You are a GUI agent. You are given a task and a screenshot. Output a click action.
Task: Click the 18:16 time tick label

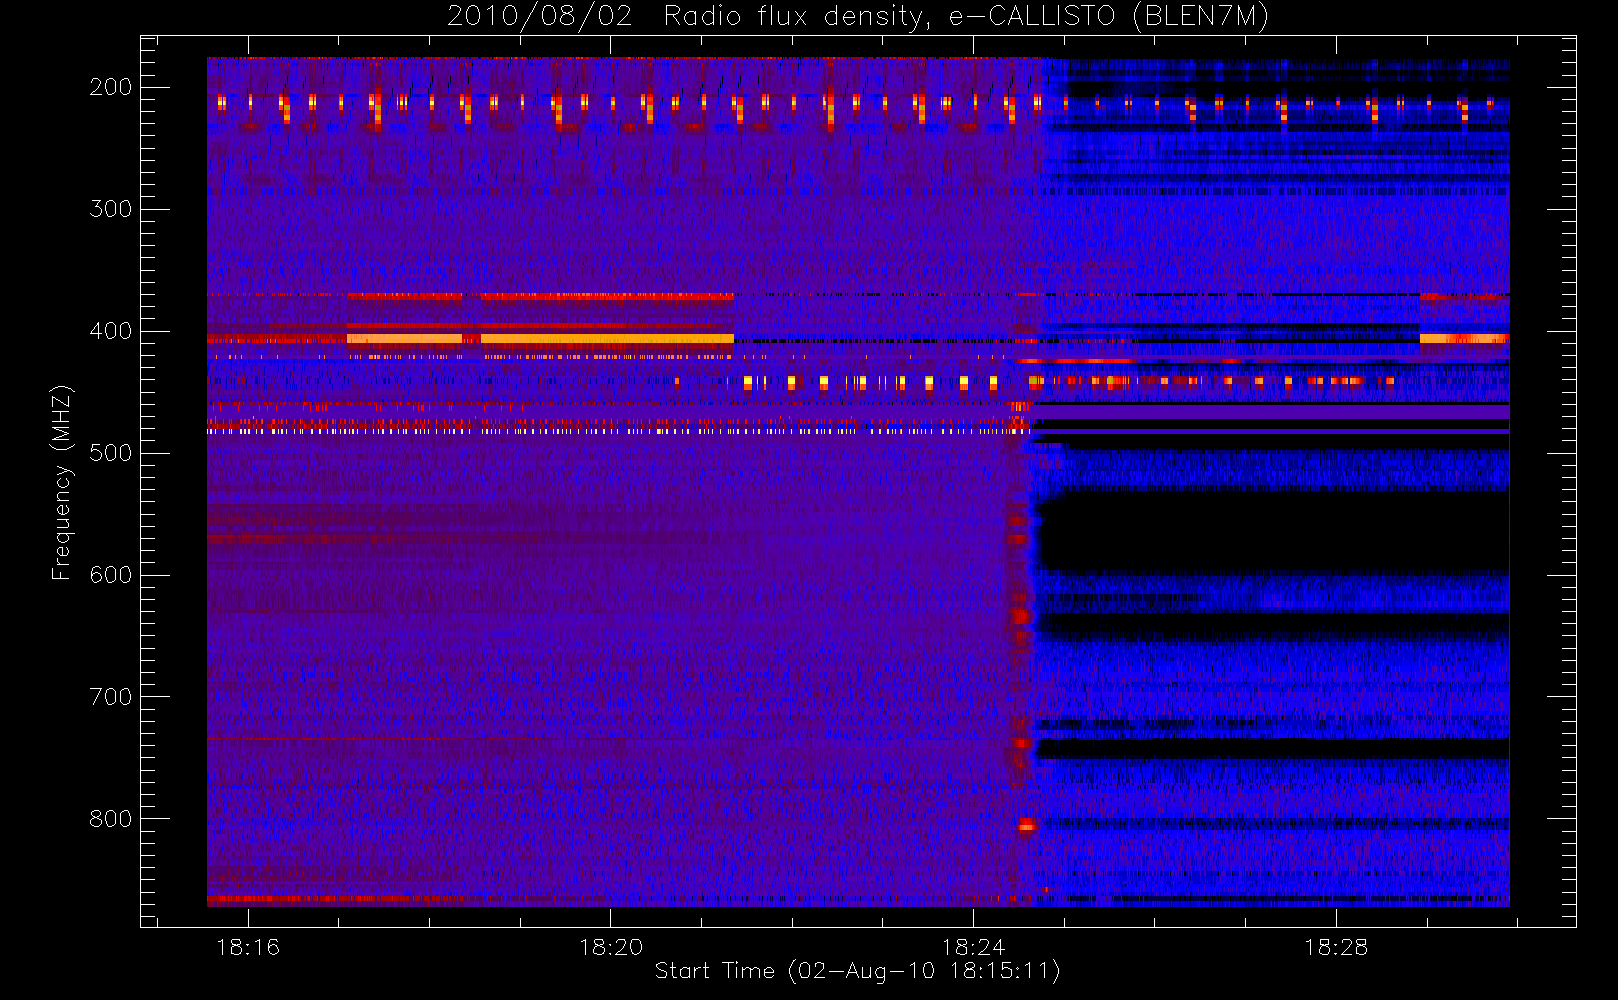coord(248,946)
